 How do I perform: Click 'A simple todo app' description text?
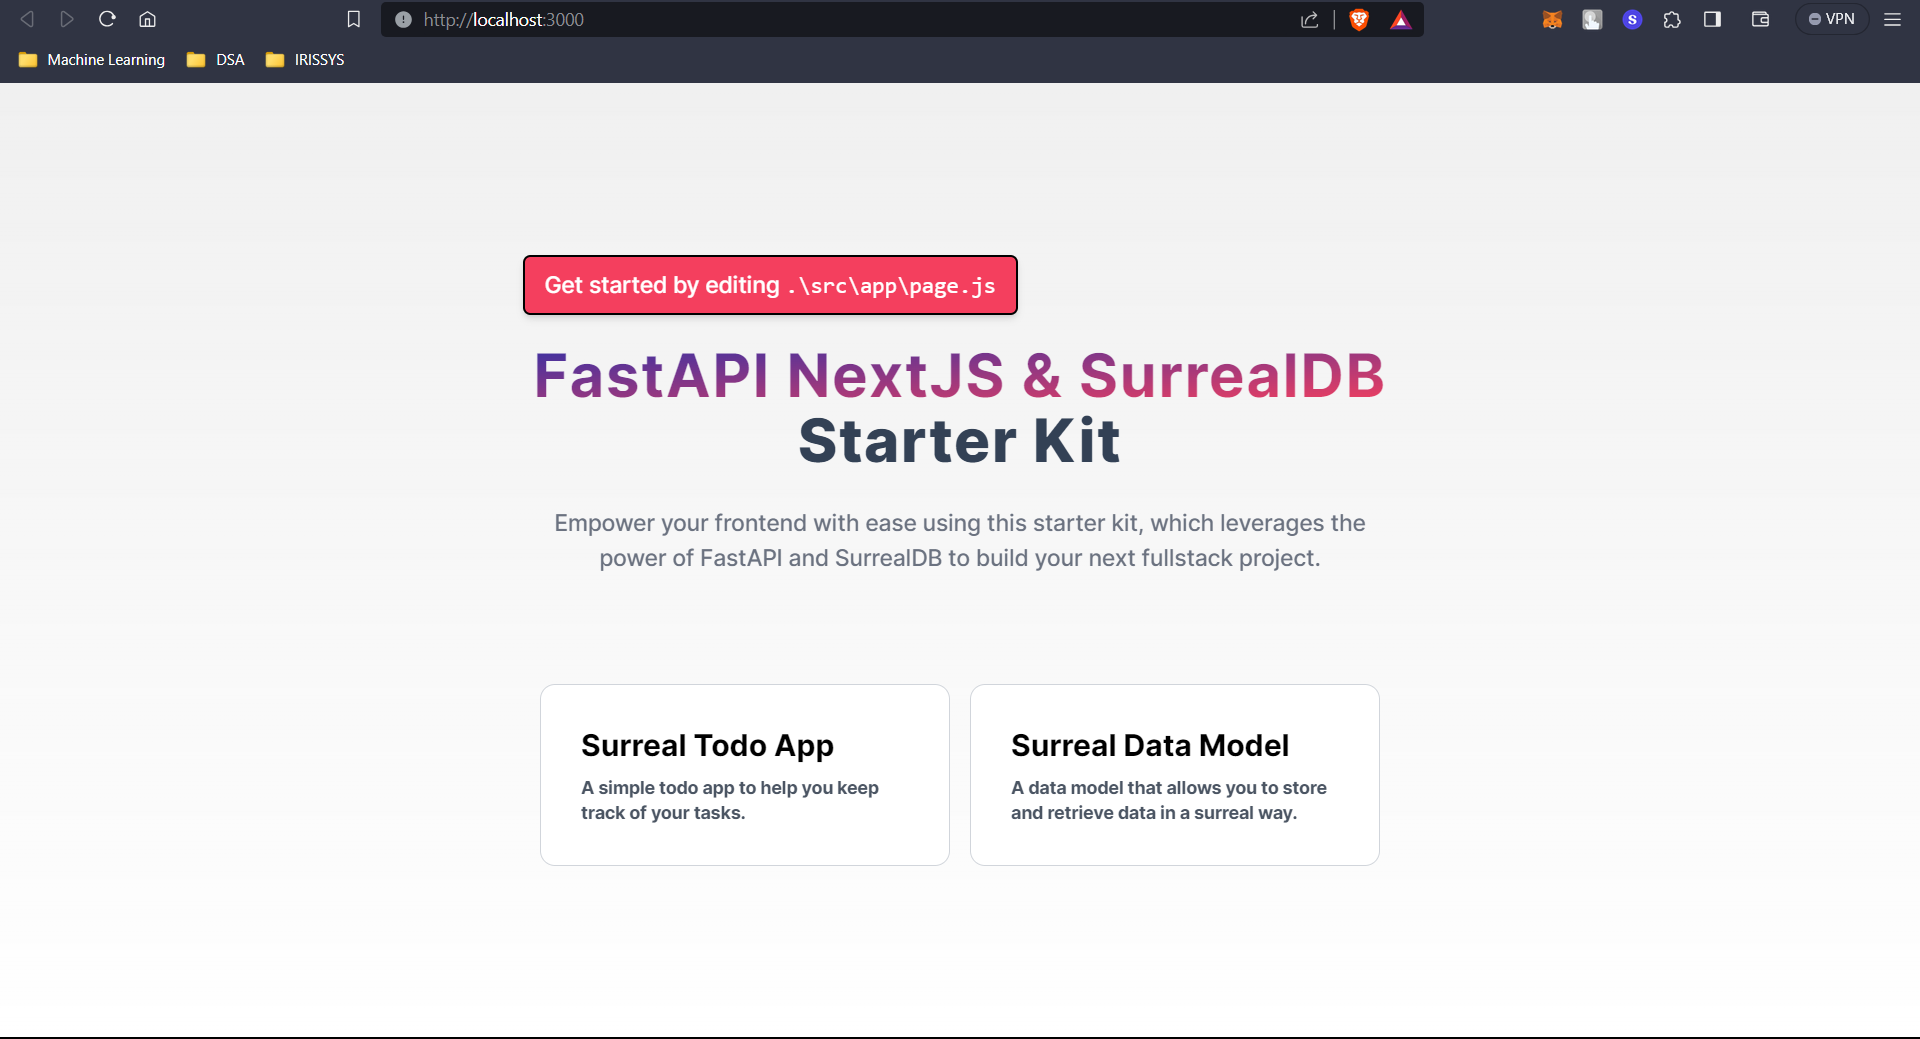click(x=730, y=800)
